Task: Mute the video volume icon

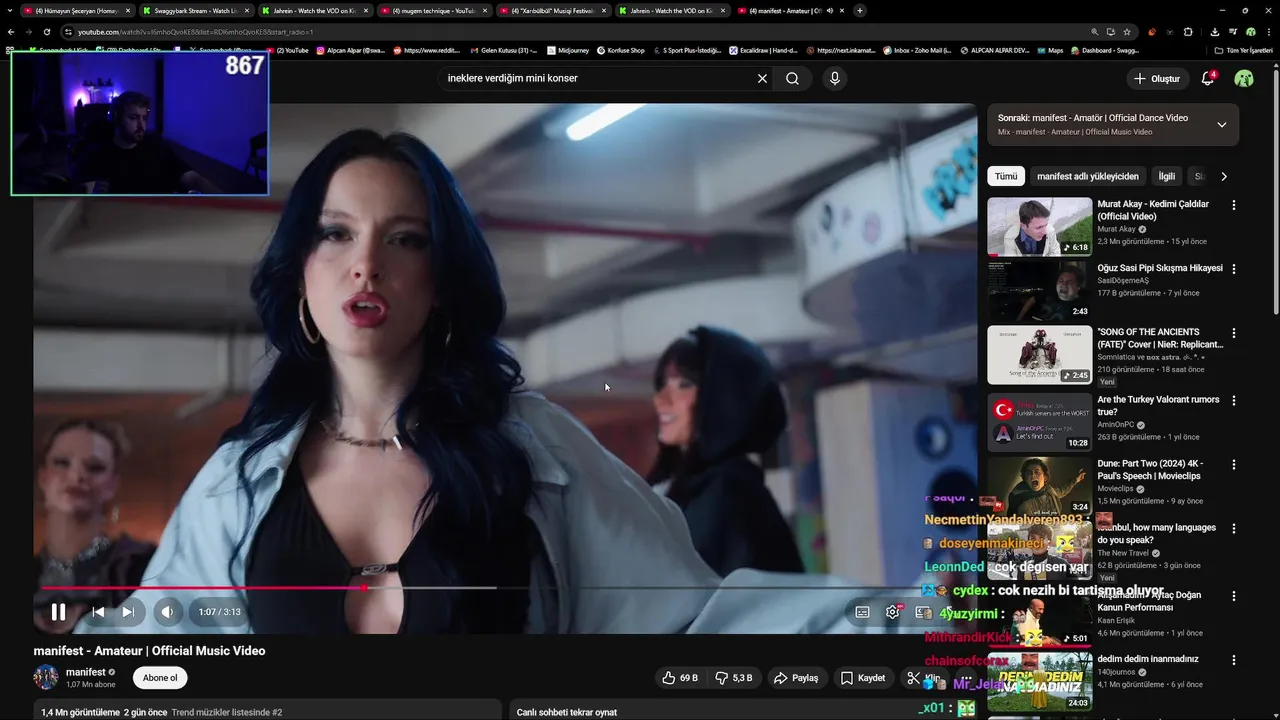Action: pos(167,612)
